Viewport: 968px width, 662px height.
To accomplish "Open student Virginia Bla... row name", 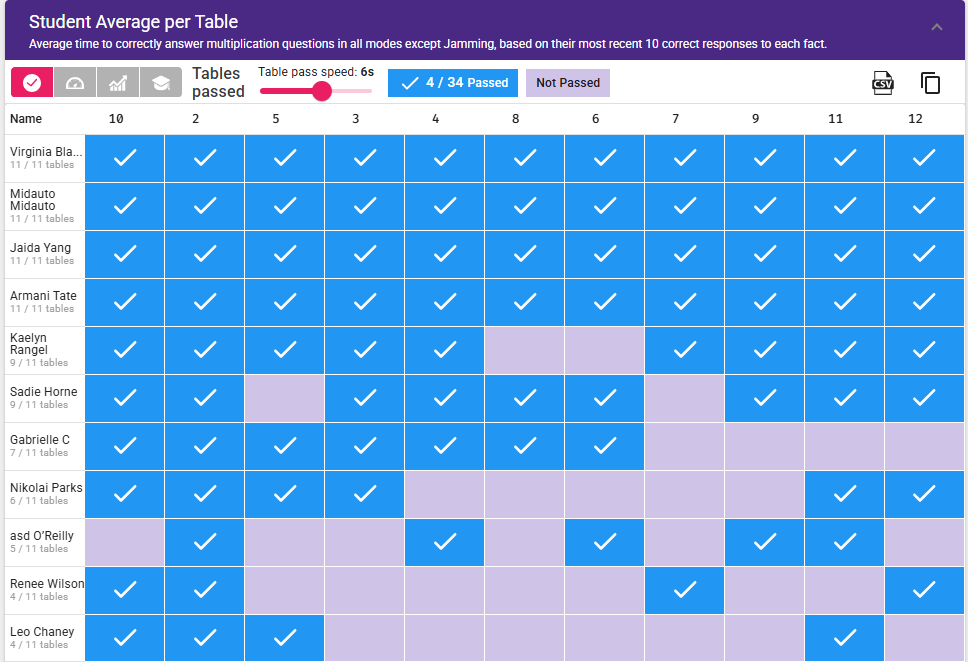I will click(x=45, y=152).
